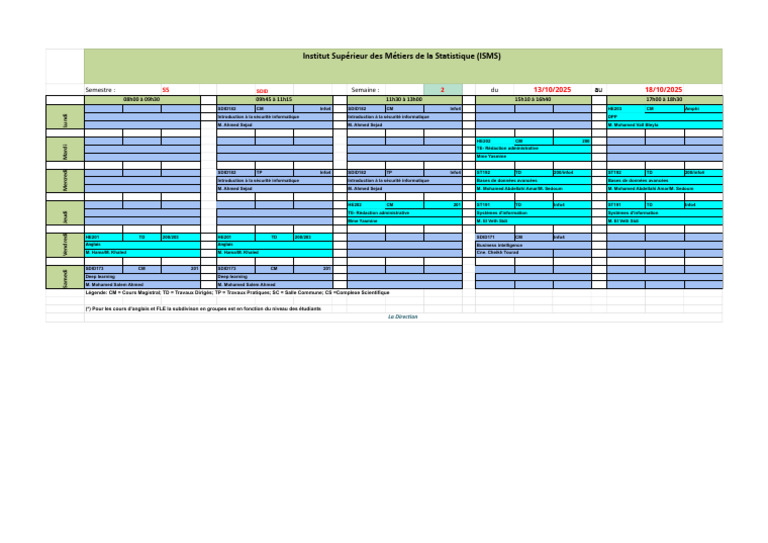Click the title 'Institut Supérieur des Métiers de la Statistique (ISMS)'
Screen dimensions: 768x543
click(x=402, y=56)
